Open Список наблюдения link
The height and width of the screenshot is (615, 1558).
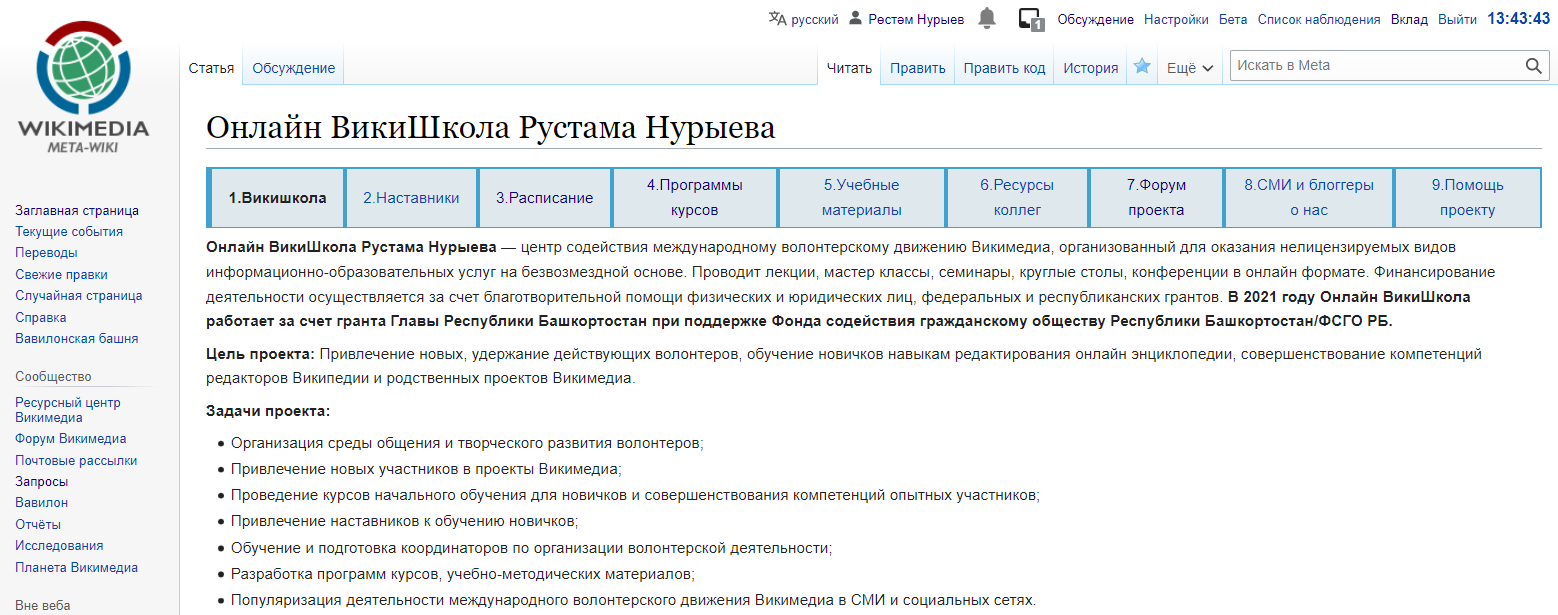[x=1319, y=19]
